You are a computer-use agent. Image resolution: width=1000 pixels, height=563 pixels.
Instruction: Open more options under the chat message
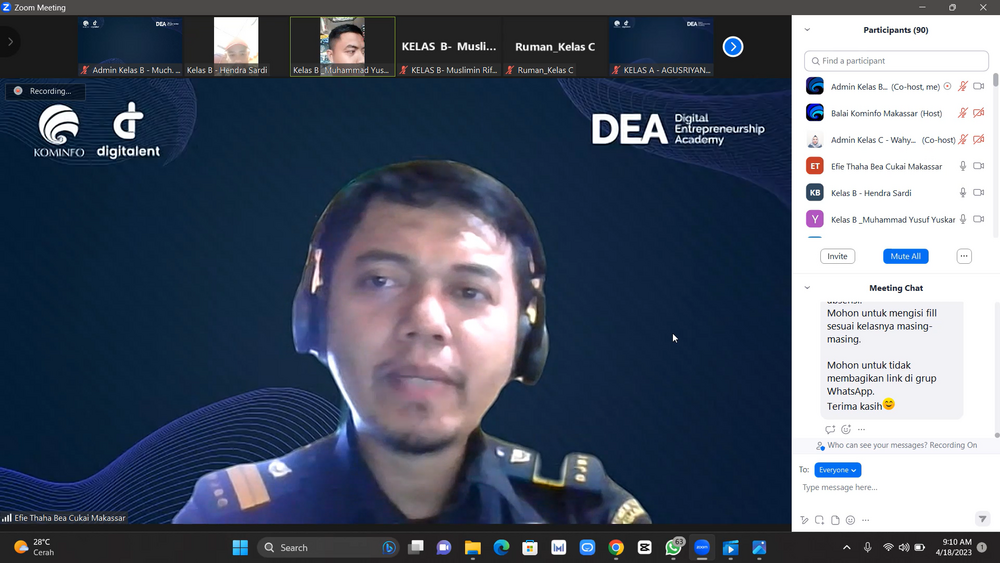(x=861, y=430)
